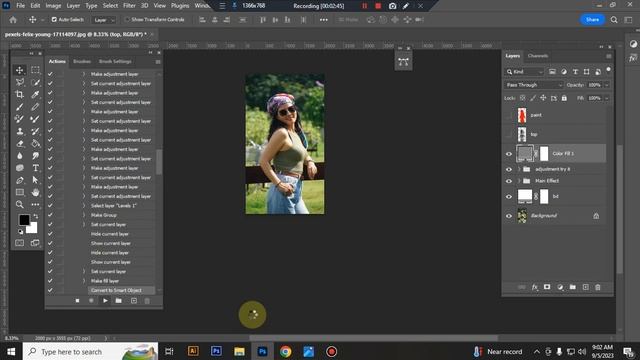Open the Select menu
640x360 pixels.
pos(110,6)
